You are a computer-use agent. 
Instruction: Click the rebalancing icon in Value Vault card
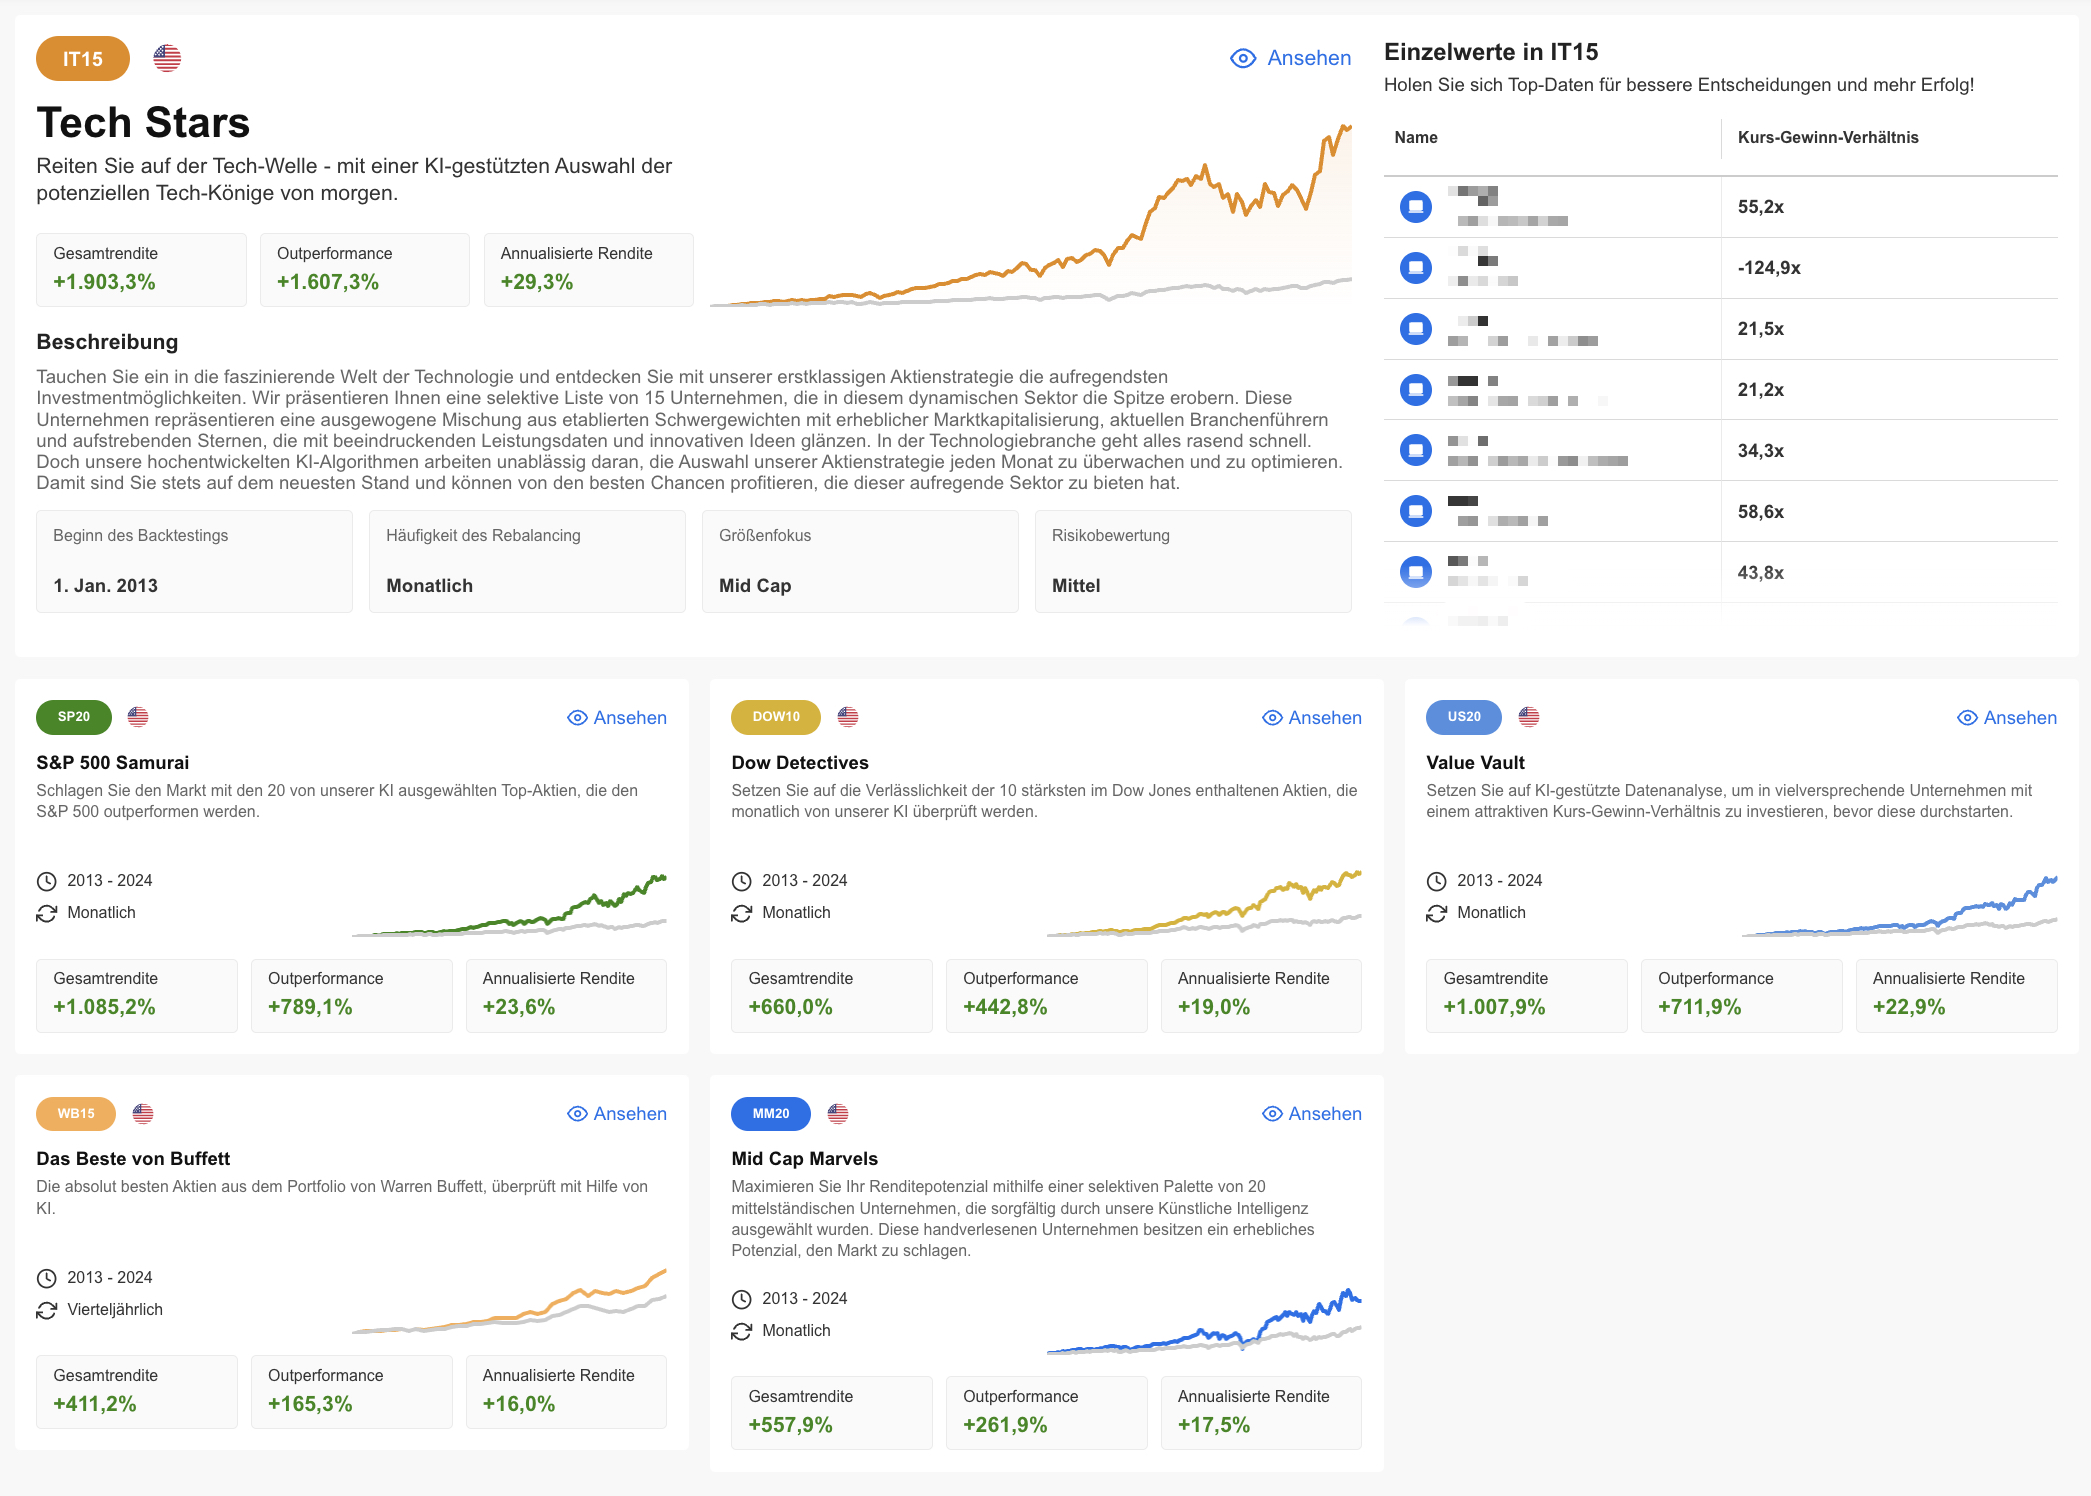pyautogui.click(x=1437, y=913)
